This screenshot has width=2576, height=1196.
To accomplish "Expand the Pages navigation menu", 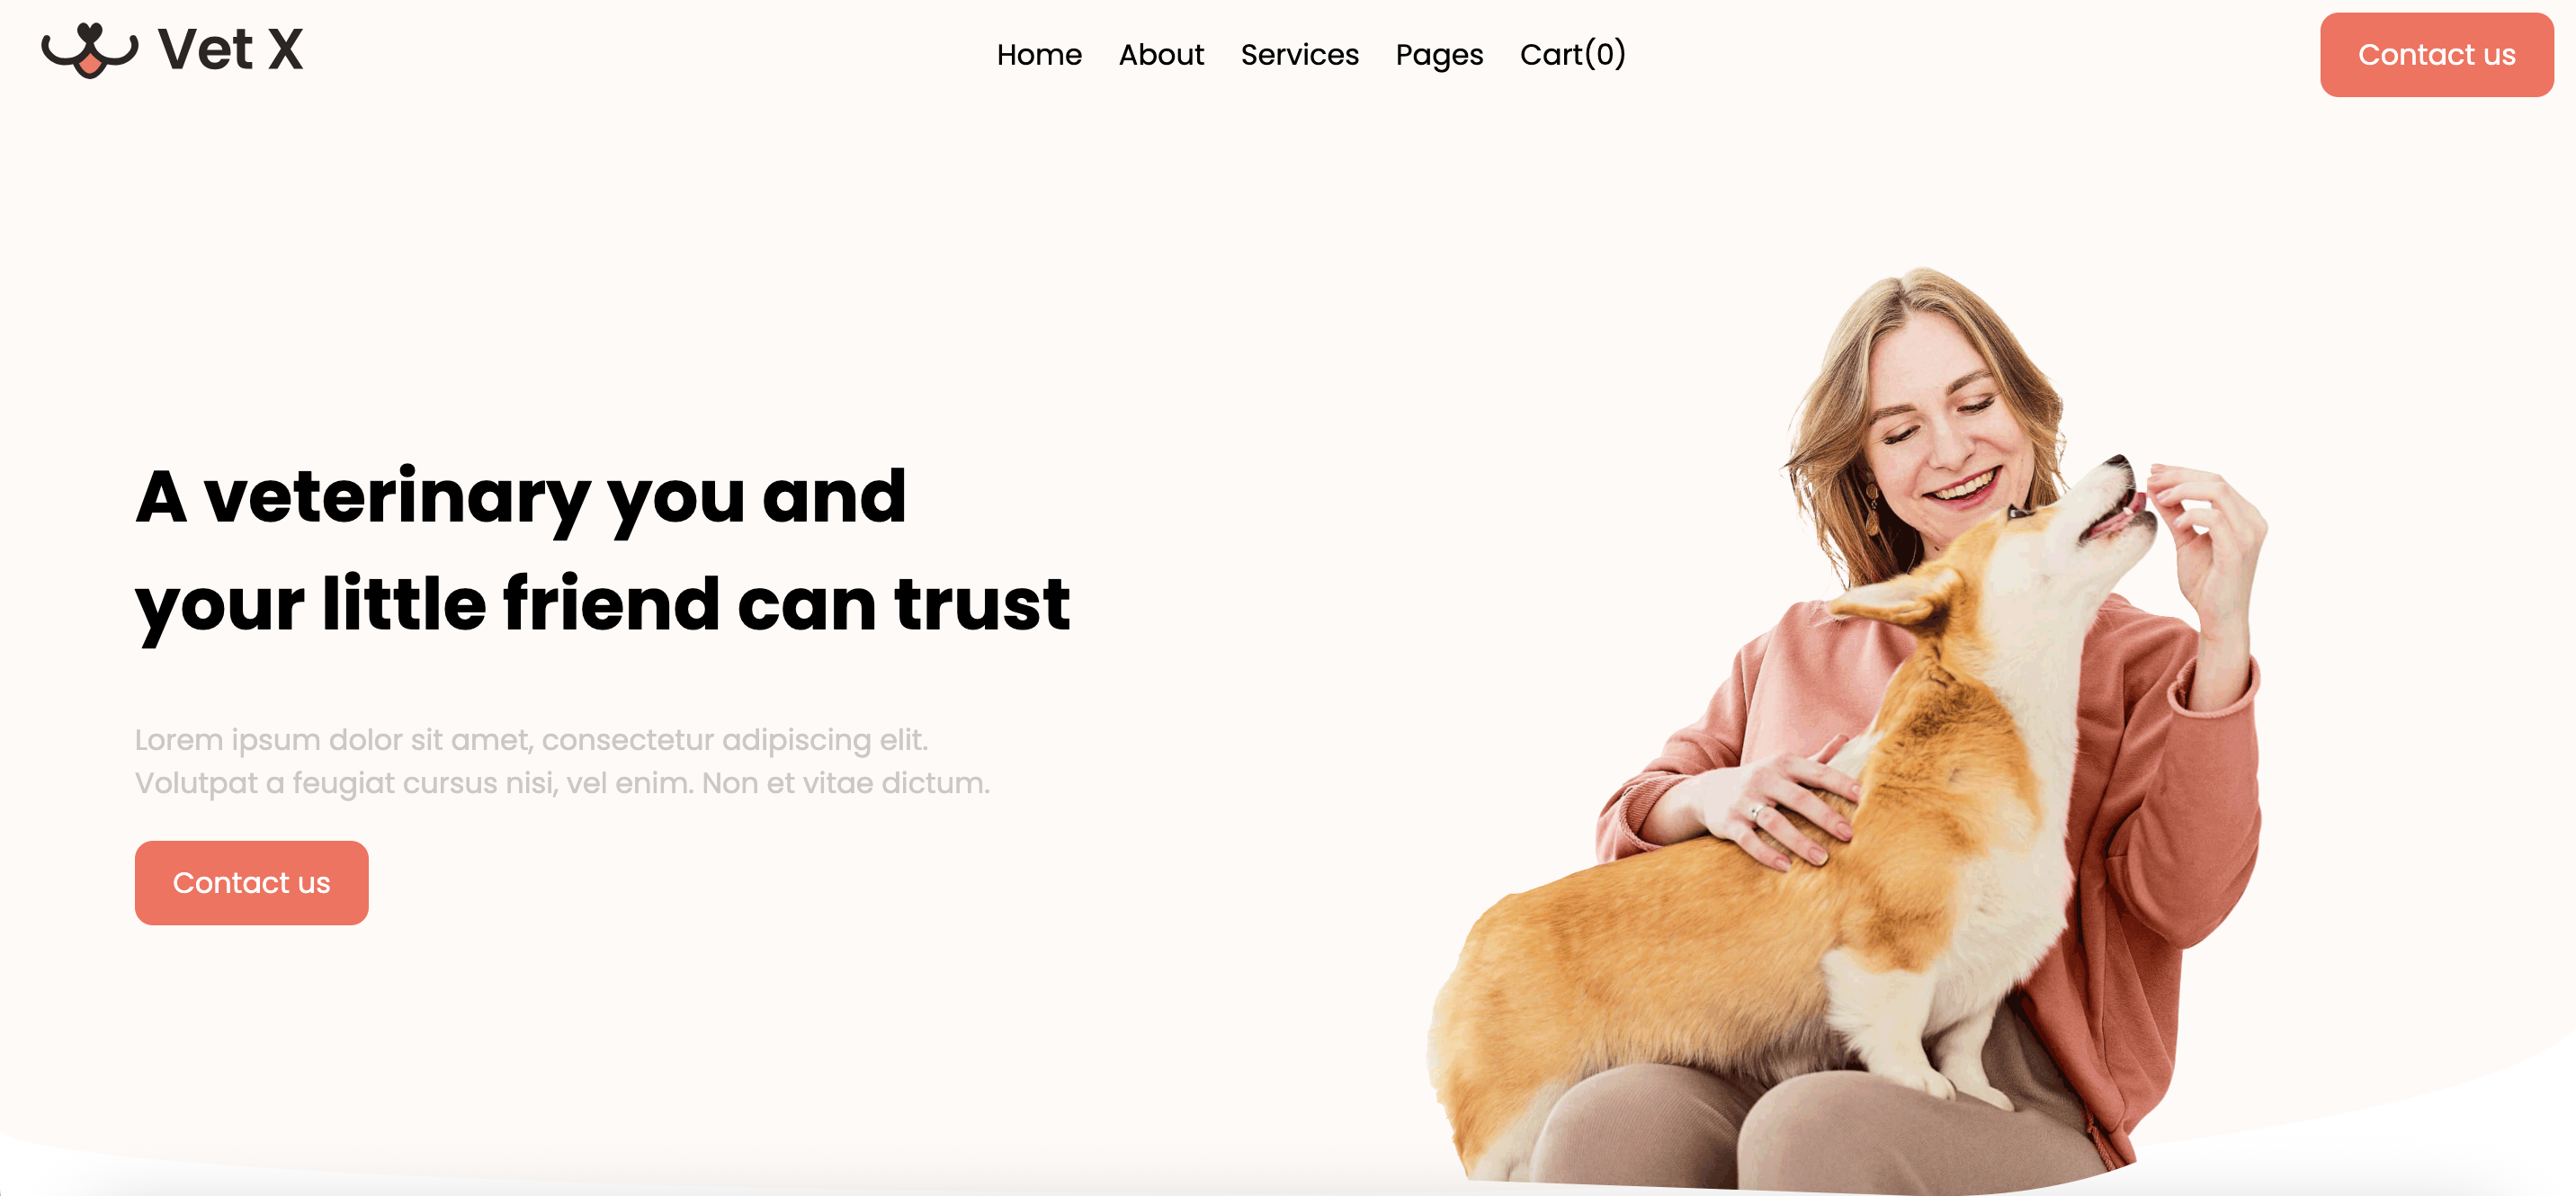I will click(x=1439, y=55).
